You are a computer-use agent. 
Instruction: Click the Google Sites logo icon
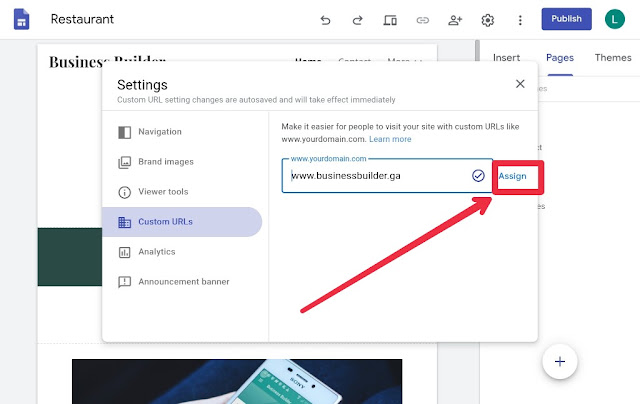point(21,20)
